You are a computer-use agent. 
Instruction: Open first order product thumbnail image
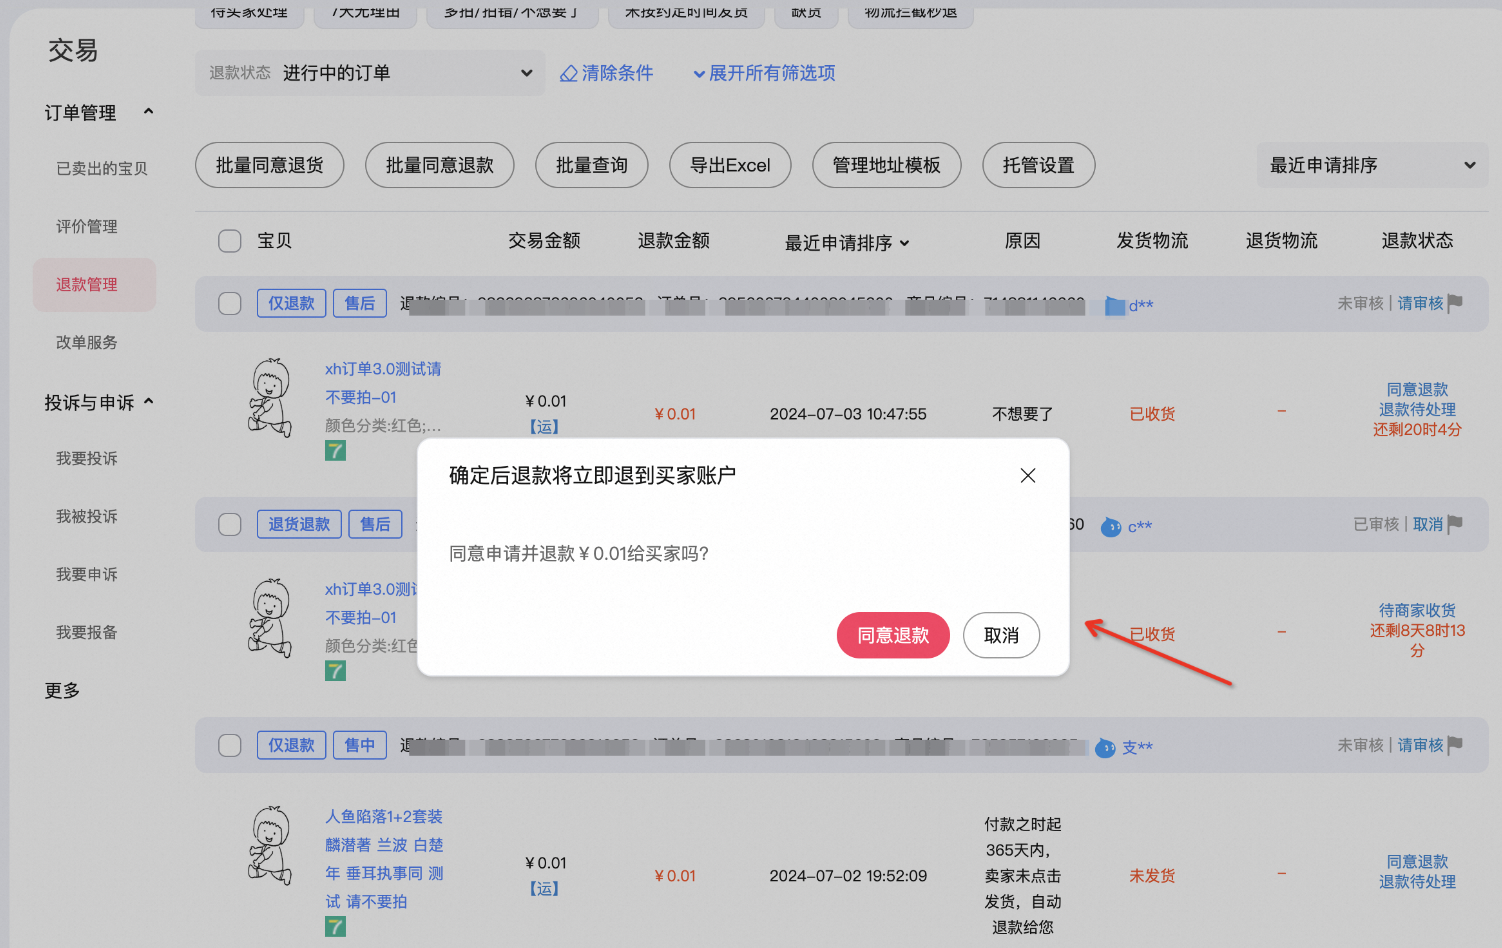(270, 398)
